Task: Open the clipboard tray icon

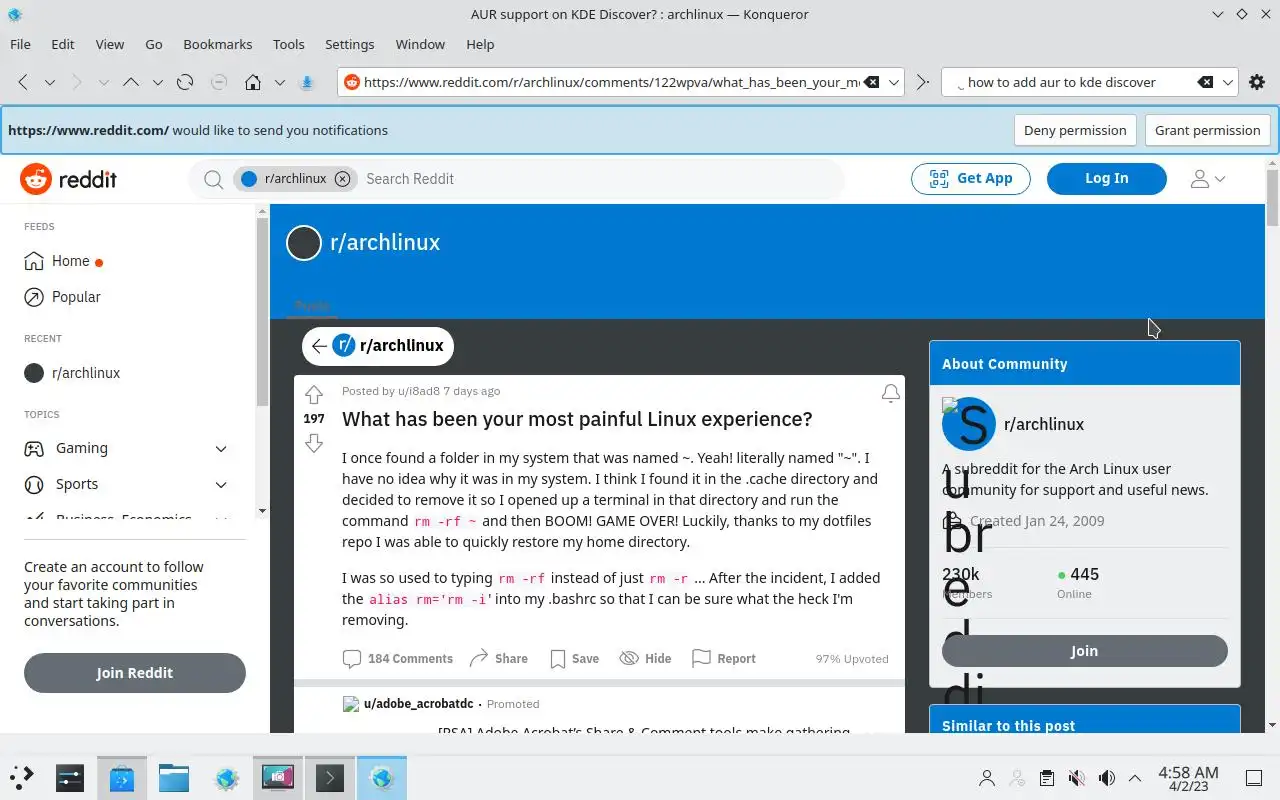Action: [x=1046, y=778]
